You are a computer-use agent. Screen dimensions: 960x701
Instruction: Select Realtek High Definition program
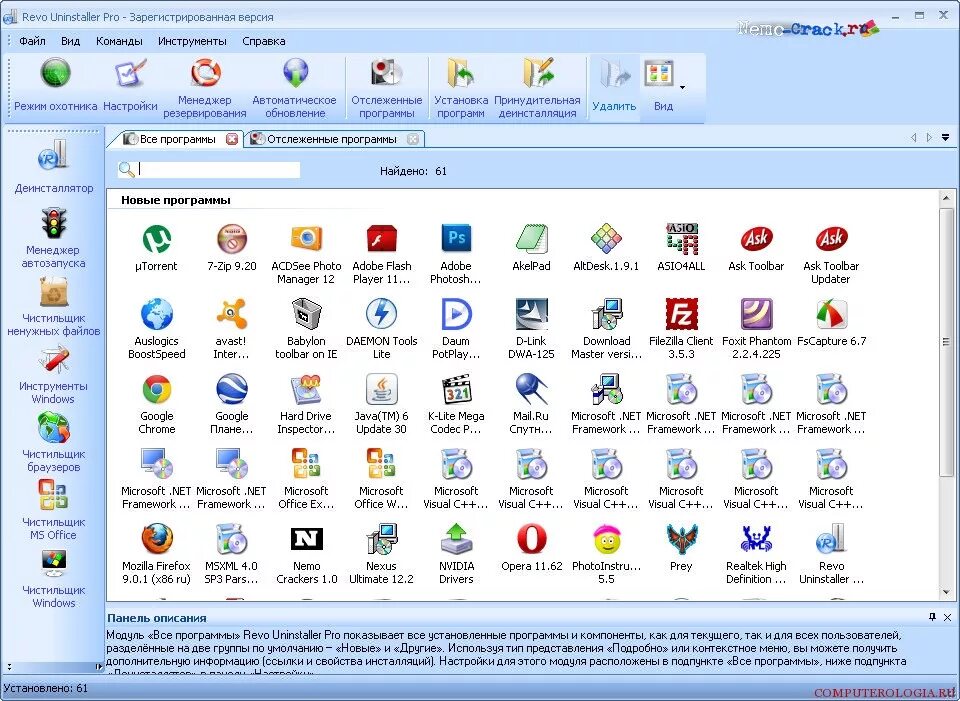coord(756,554)
